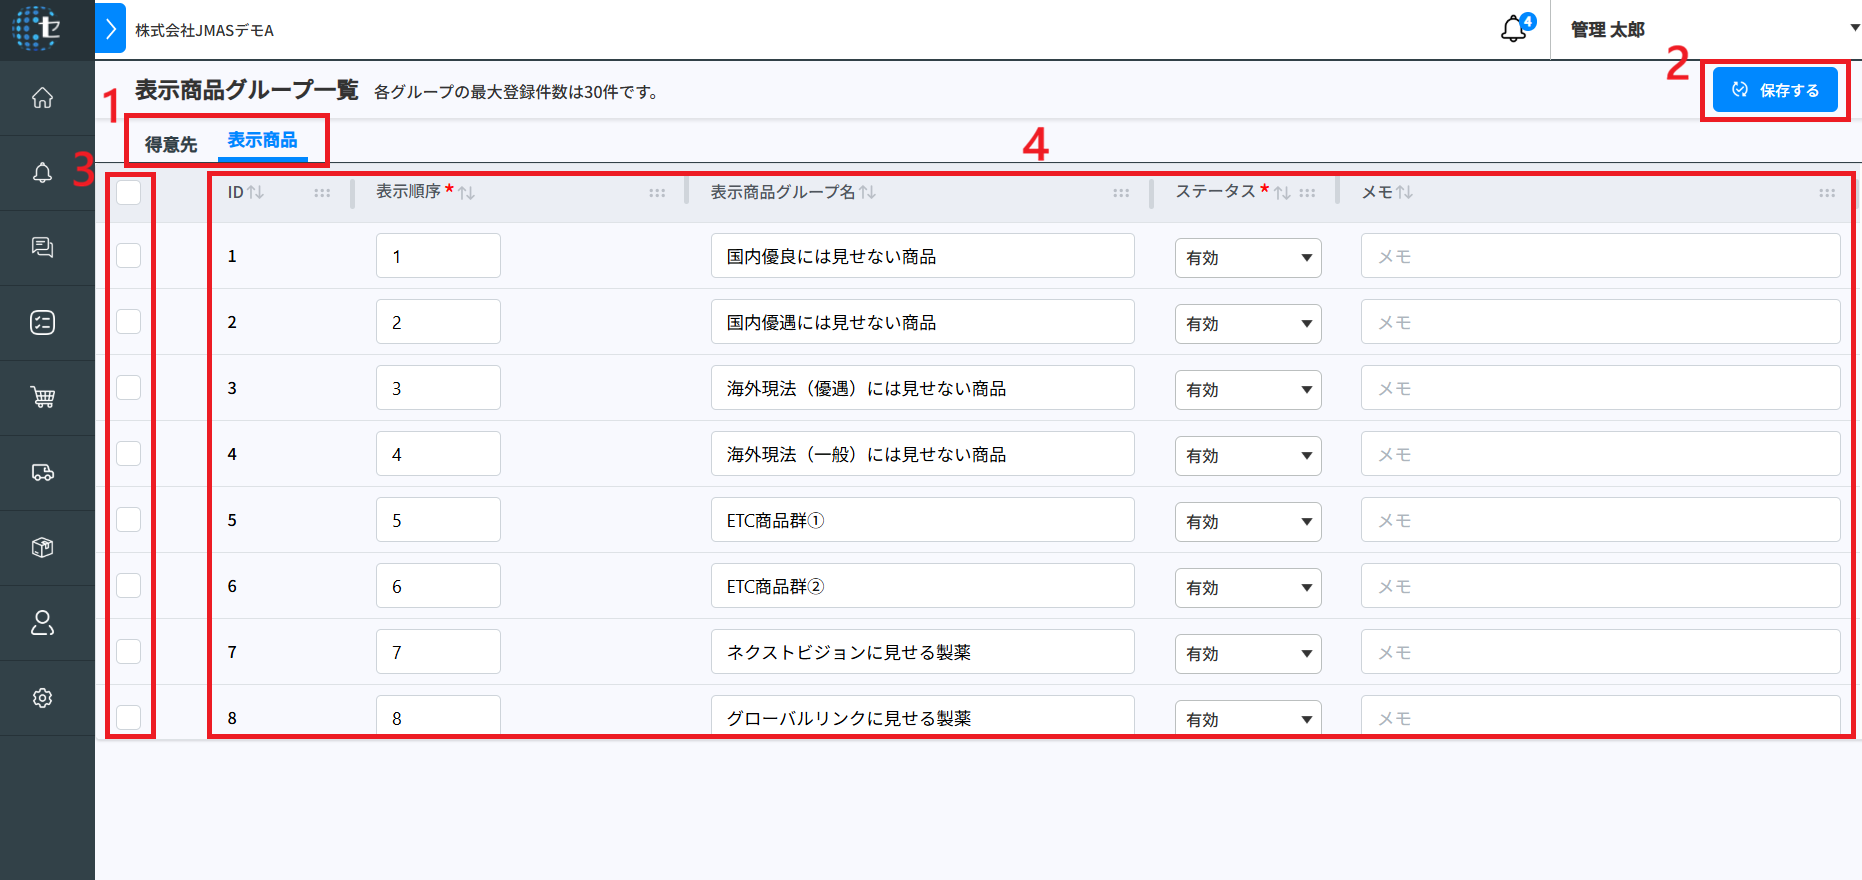Toggle the select-all checkbox in table header

click(129, 192)
